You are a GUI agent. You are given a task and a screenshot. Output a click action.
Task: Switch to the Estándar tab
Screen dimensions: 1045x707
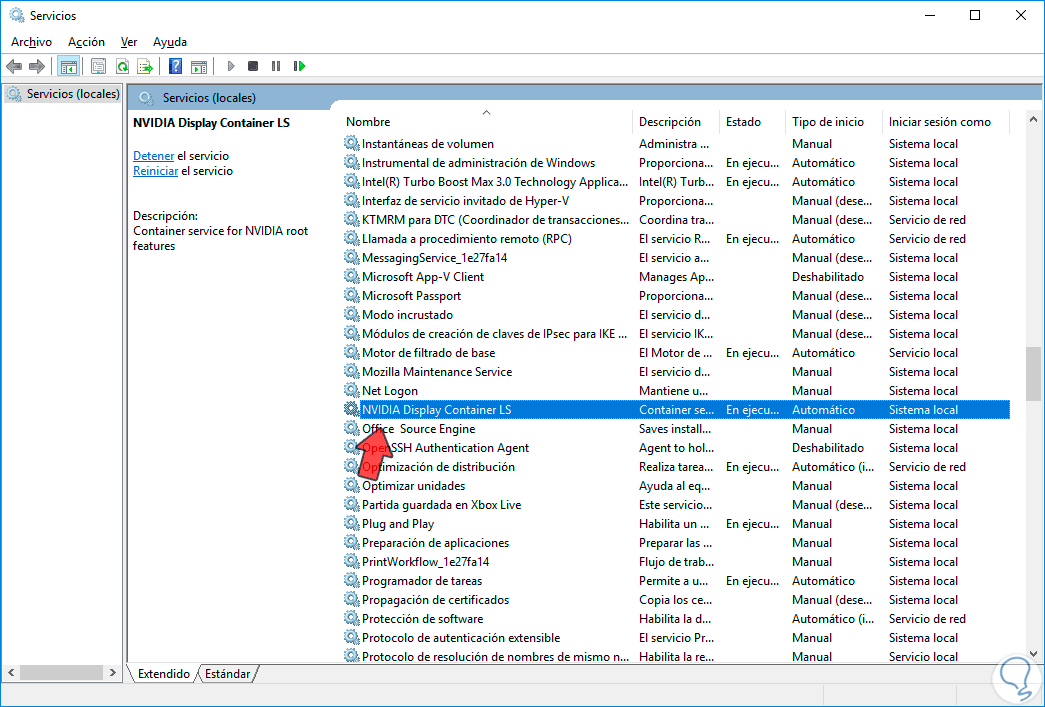click(x=227, y=674)
